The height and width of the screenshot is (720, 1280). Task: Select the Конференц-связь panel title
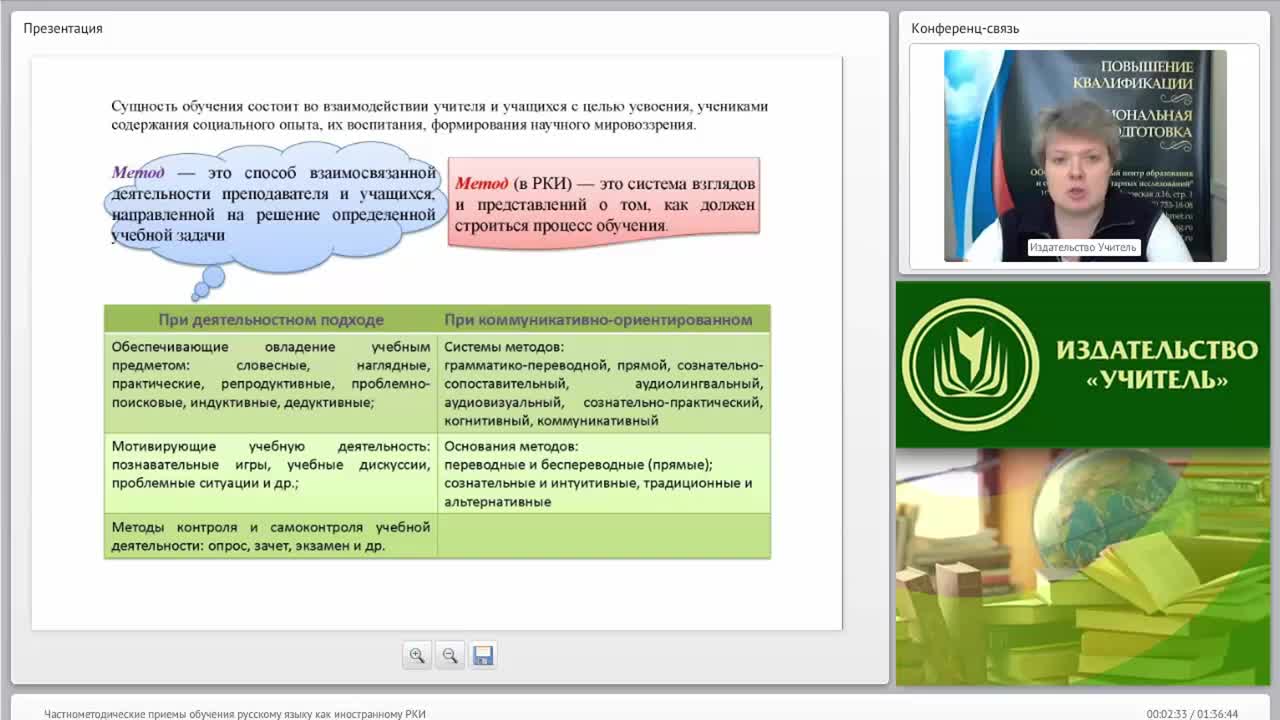click(965, 28)
